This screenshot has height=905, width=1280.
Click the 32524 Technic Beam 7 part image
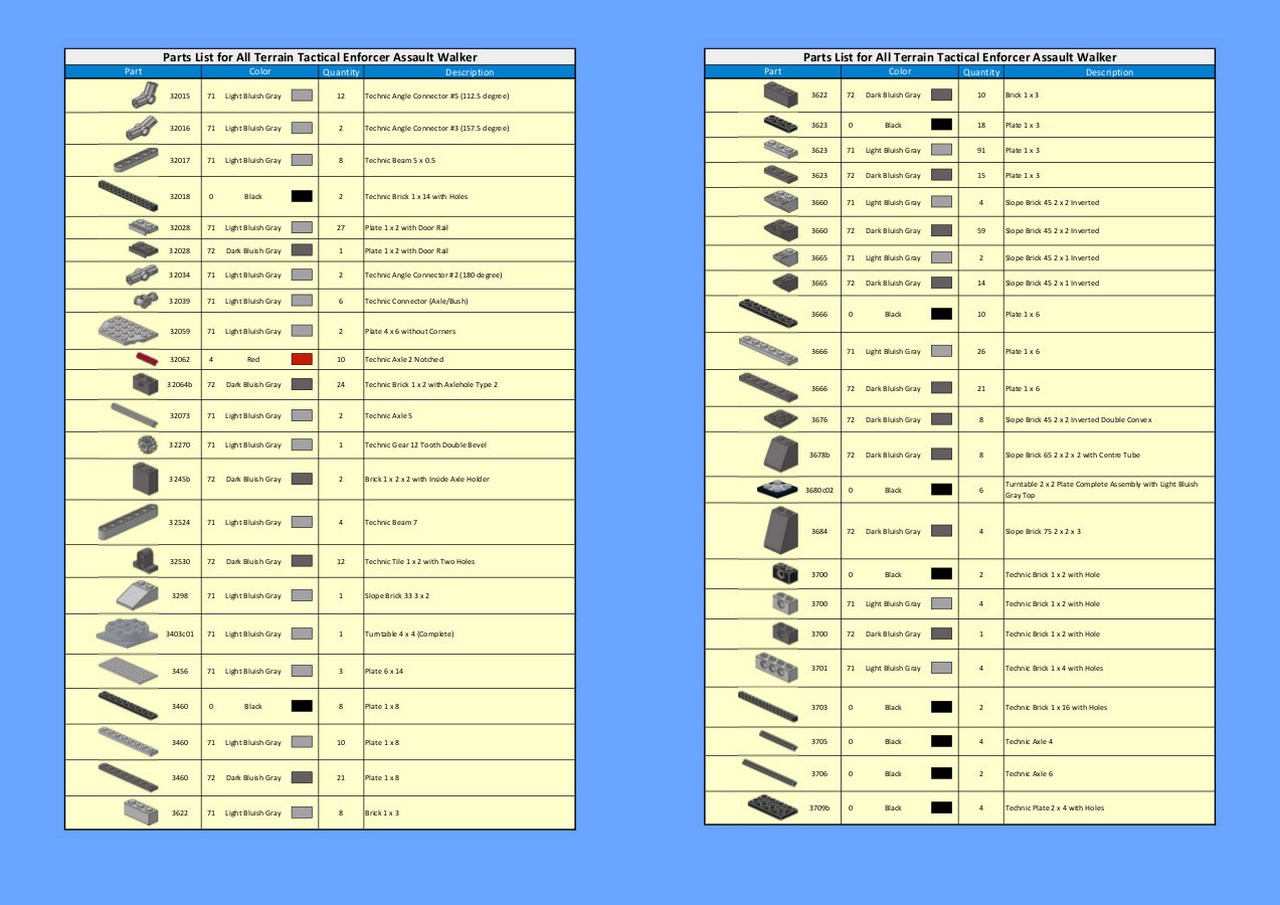click(128, 522)
